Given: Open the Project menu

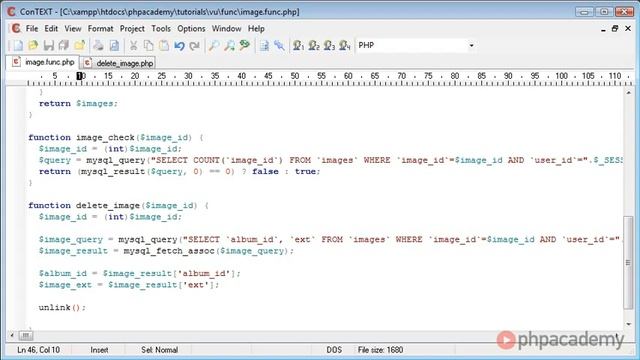Looking at the screenshot, I should click(x=132, y=29).
